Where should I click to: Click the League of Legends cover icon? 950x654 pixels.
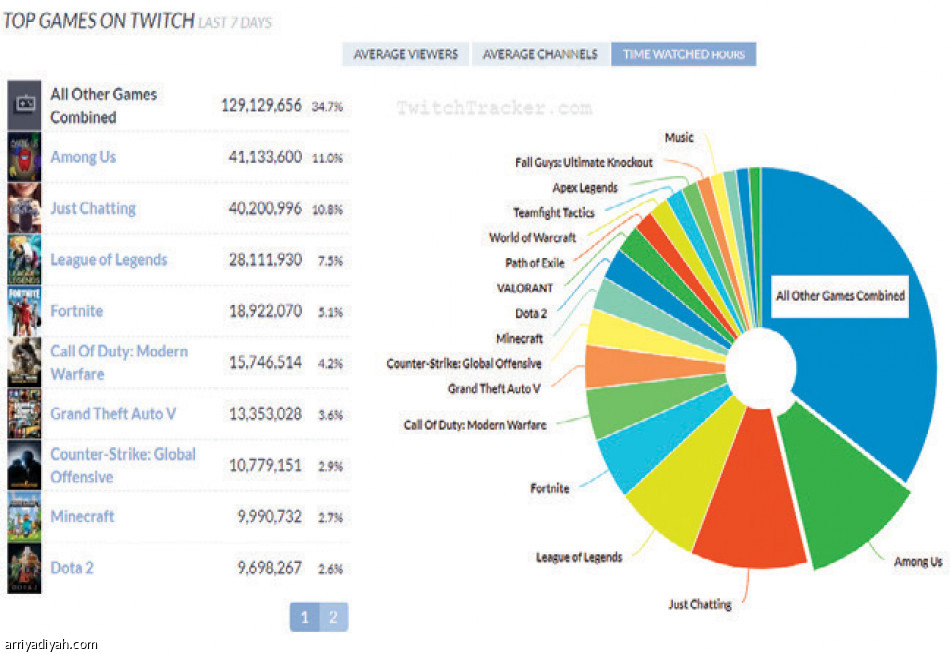[24, 260]
